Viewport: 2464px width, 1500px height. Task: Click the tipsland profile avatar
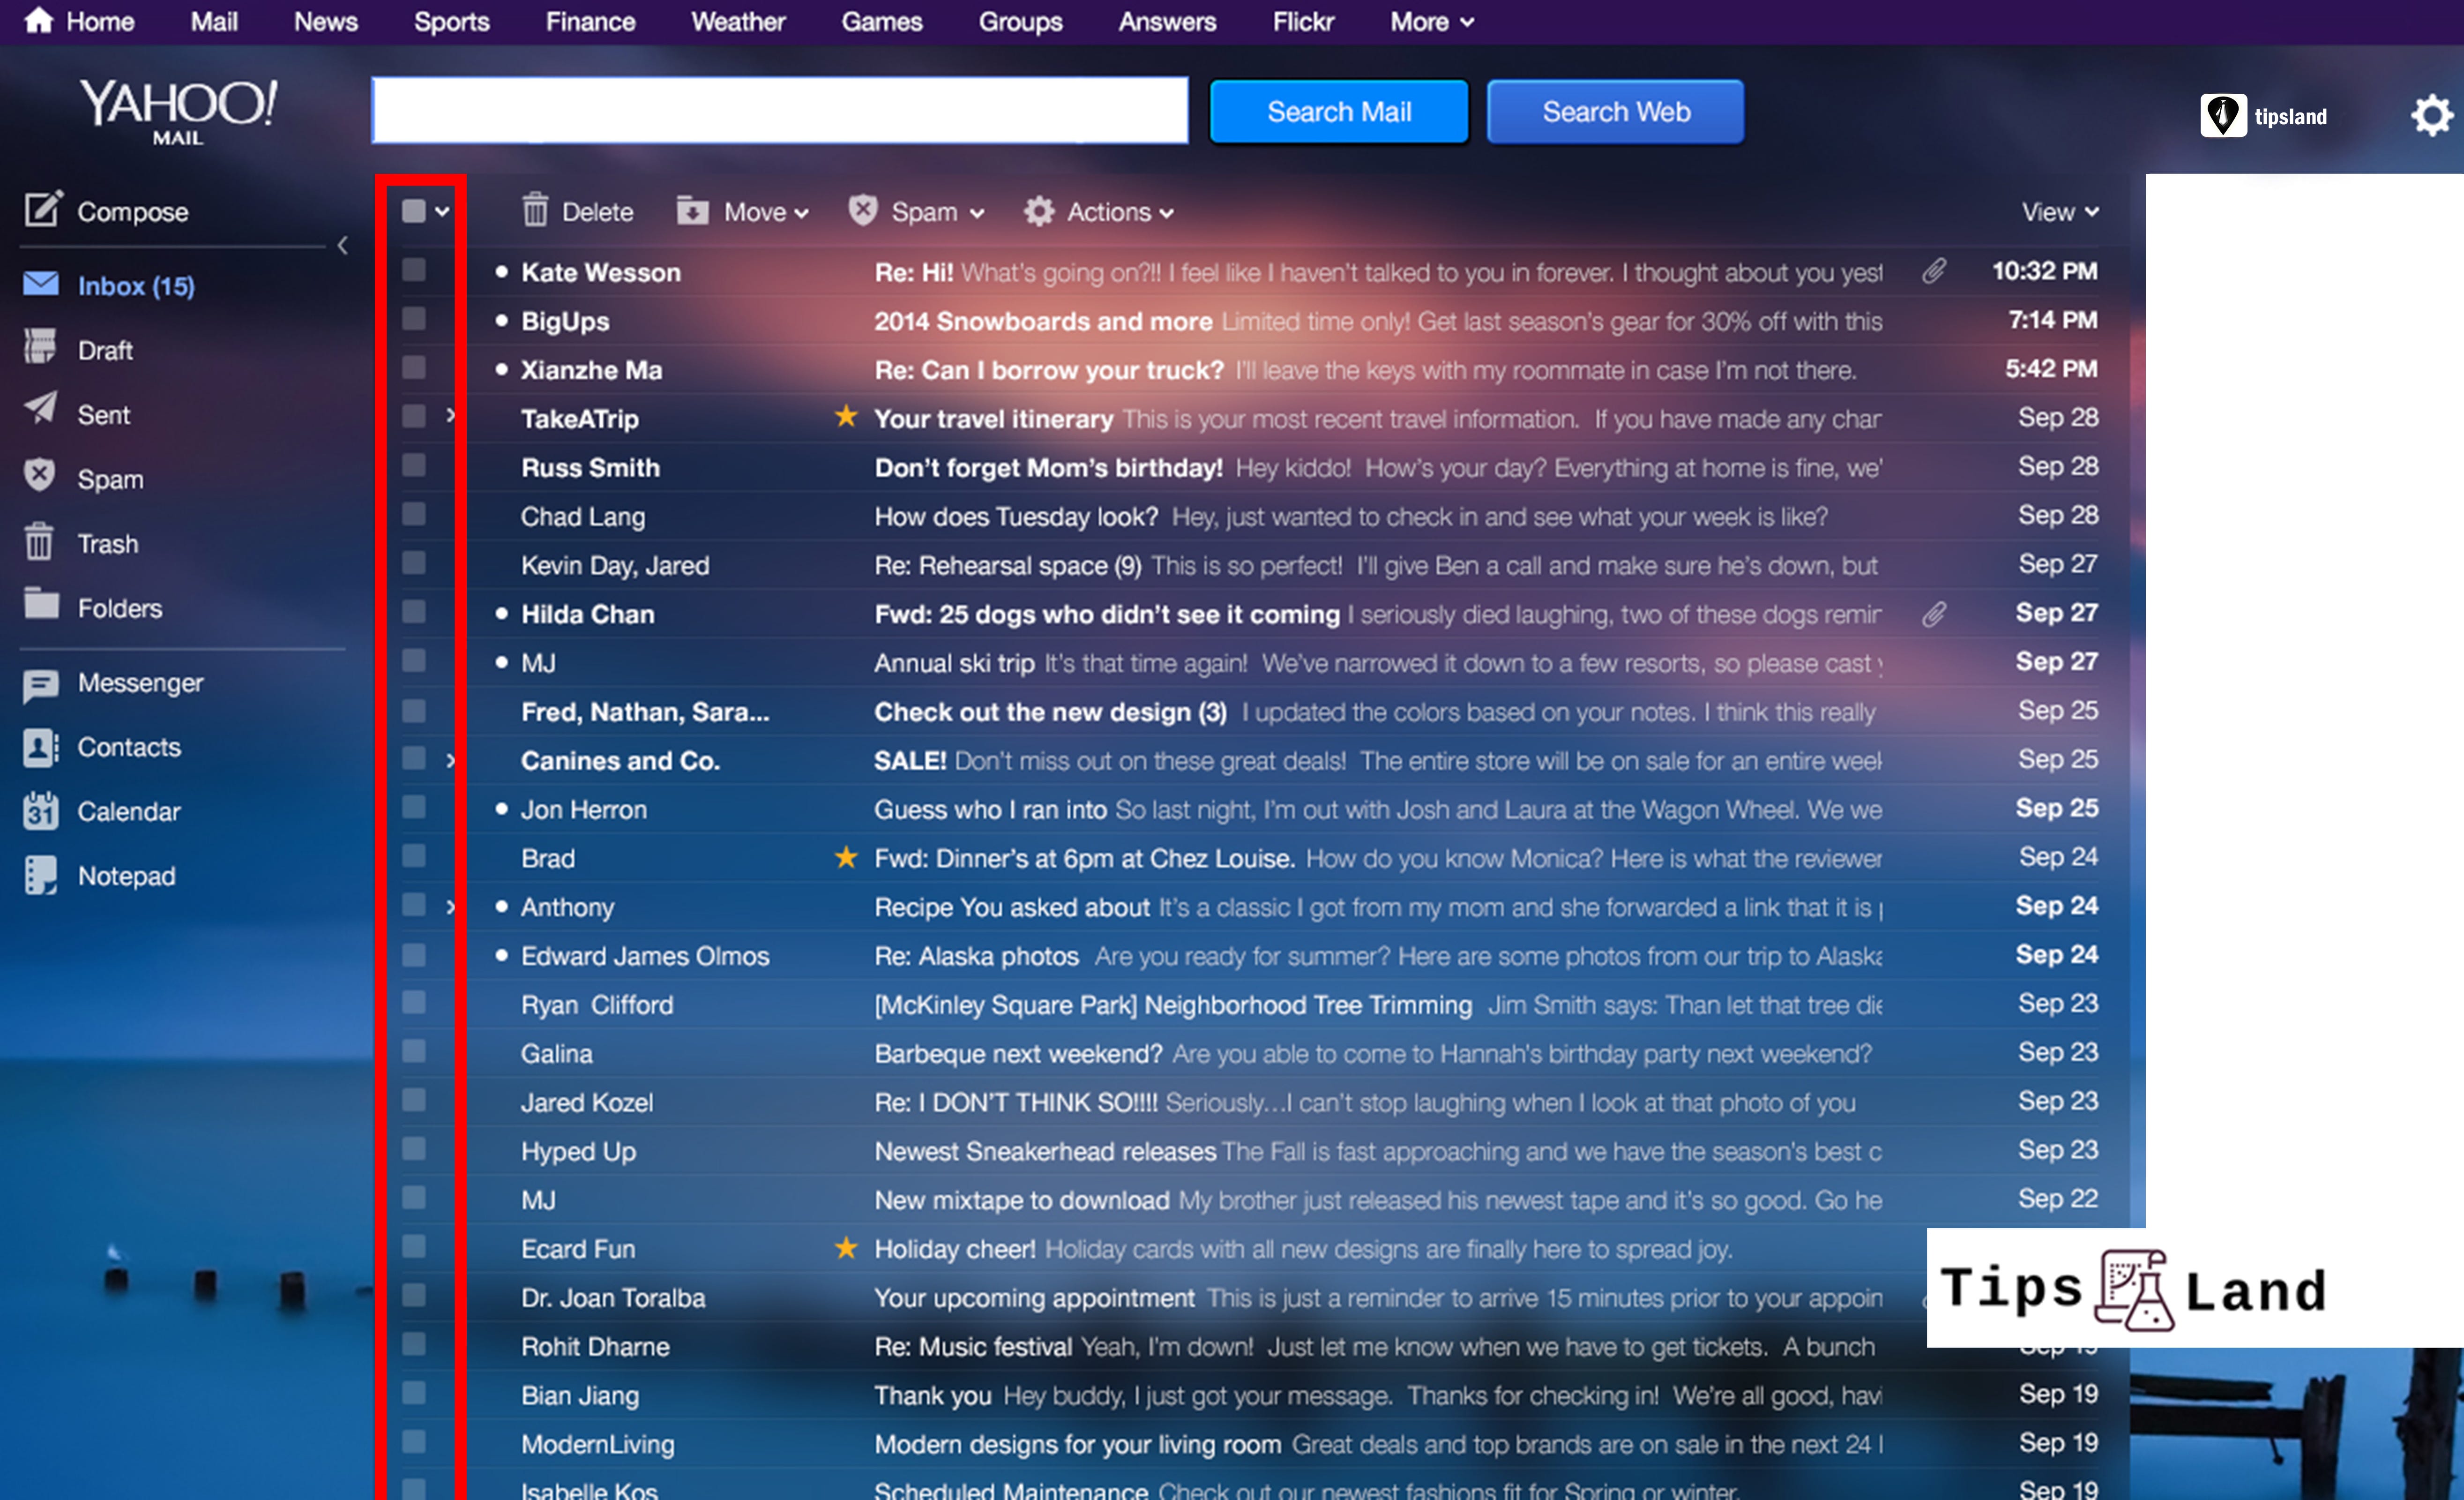(x=2222, y=116)
